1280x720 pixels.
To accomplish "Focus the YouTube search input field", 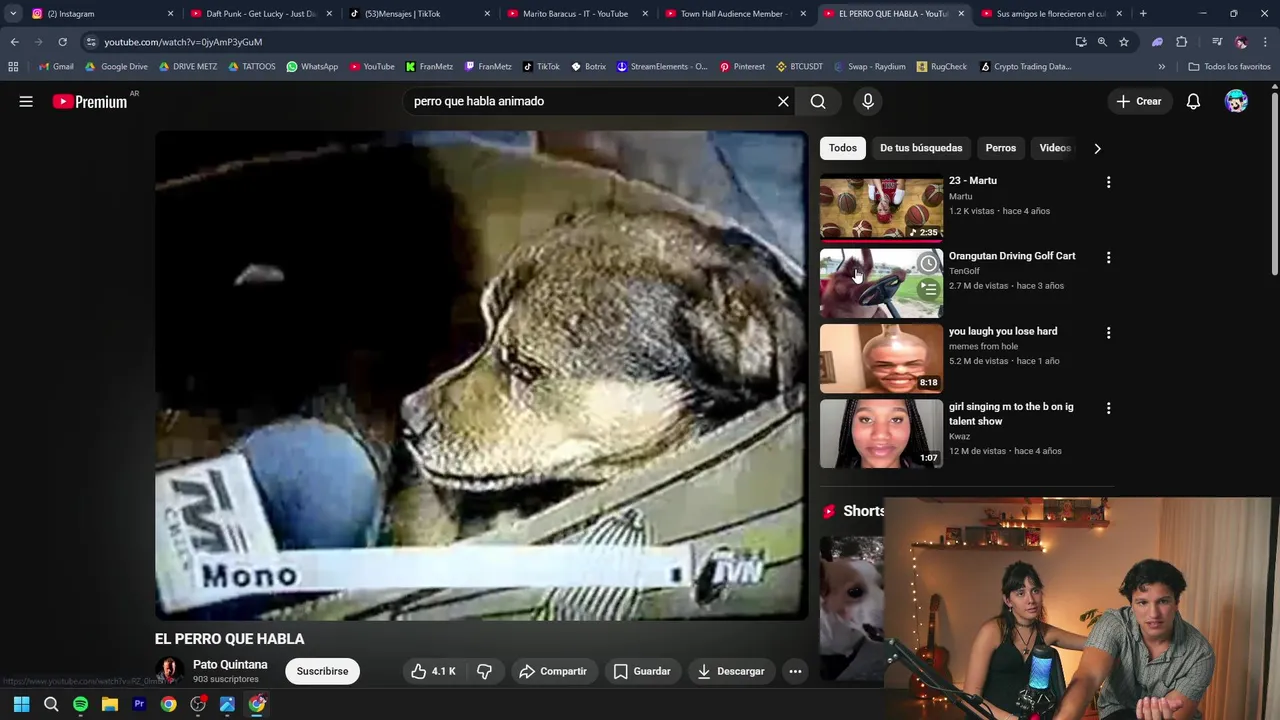I will (x=590, y=101).
